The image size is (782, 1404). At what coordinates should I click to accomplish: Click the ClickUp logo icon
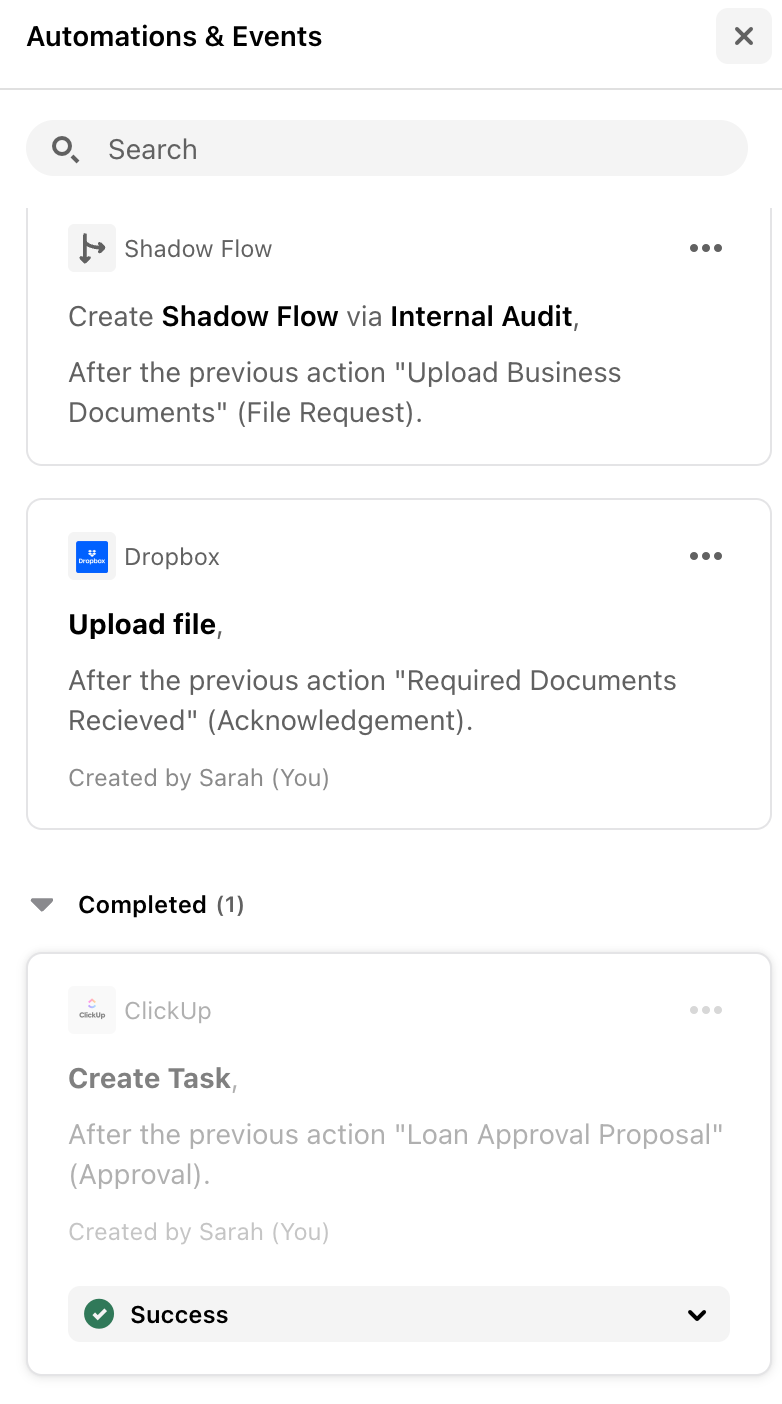click(92, 1010)
